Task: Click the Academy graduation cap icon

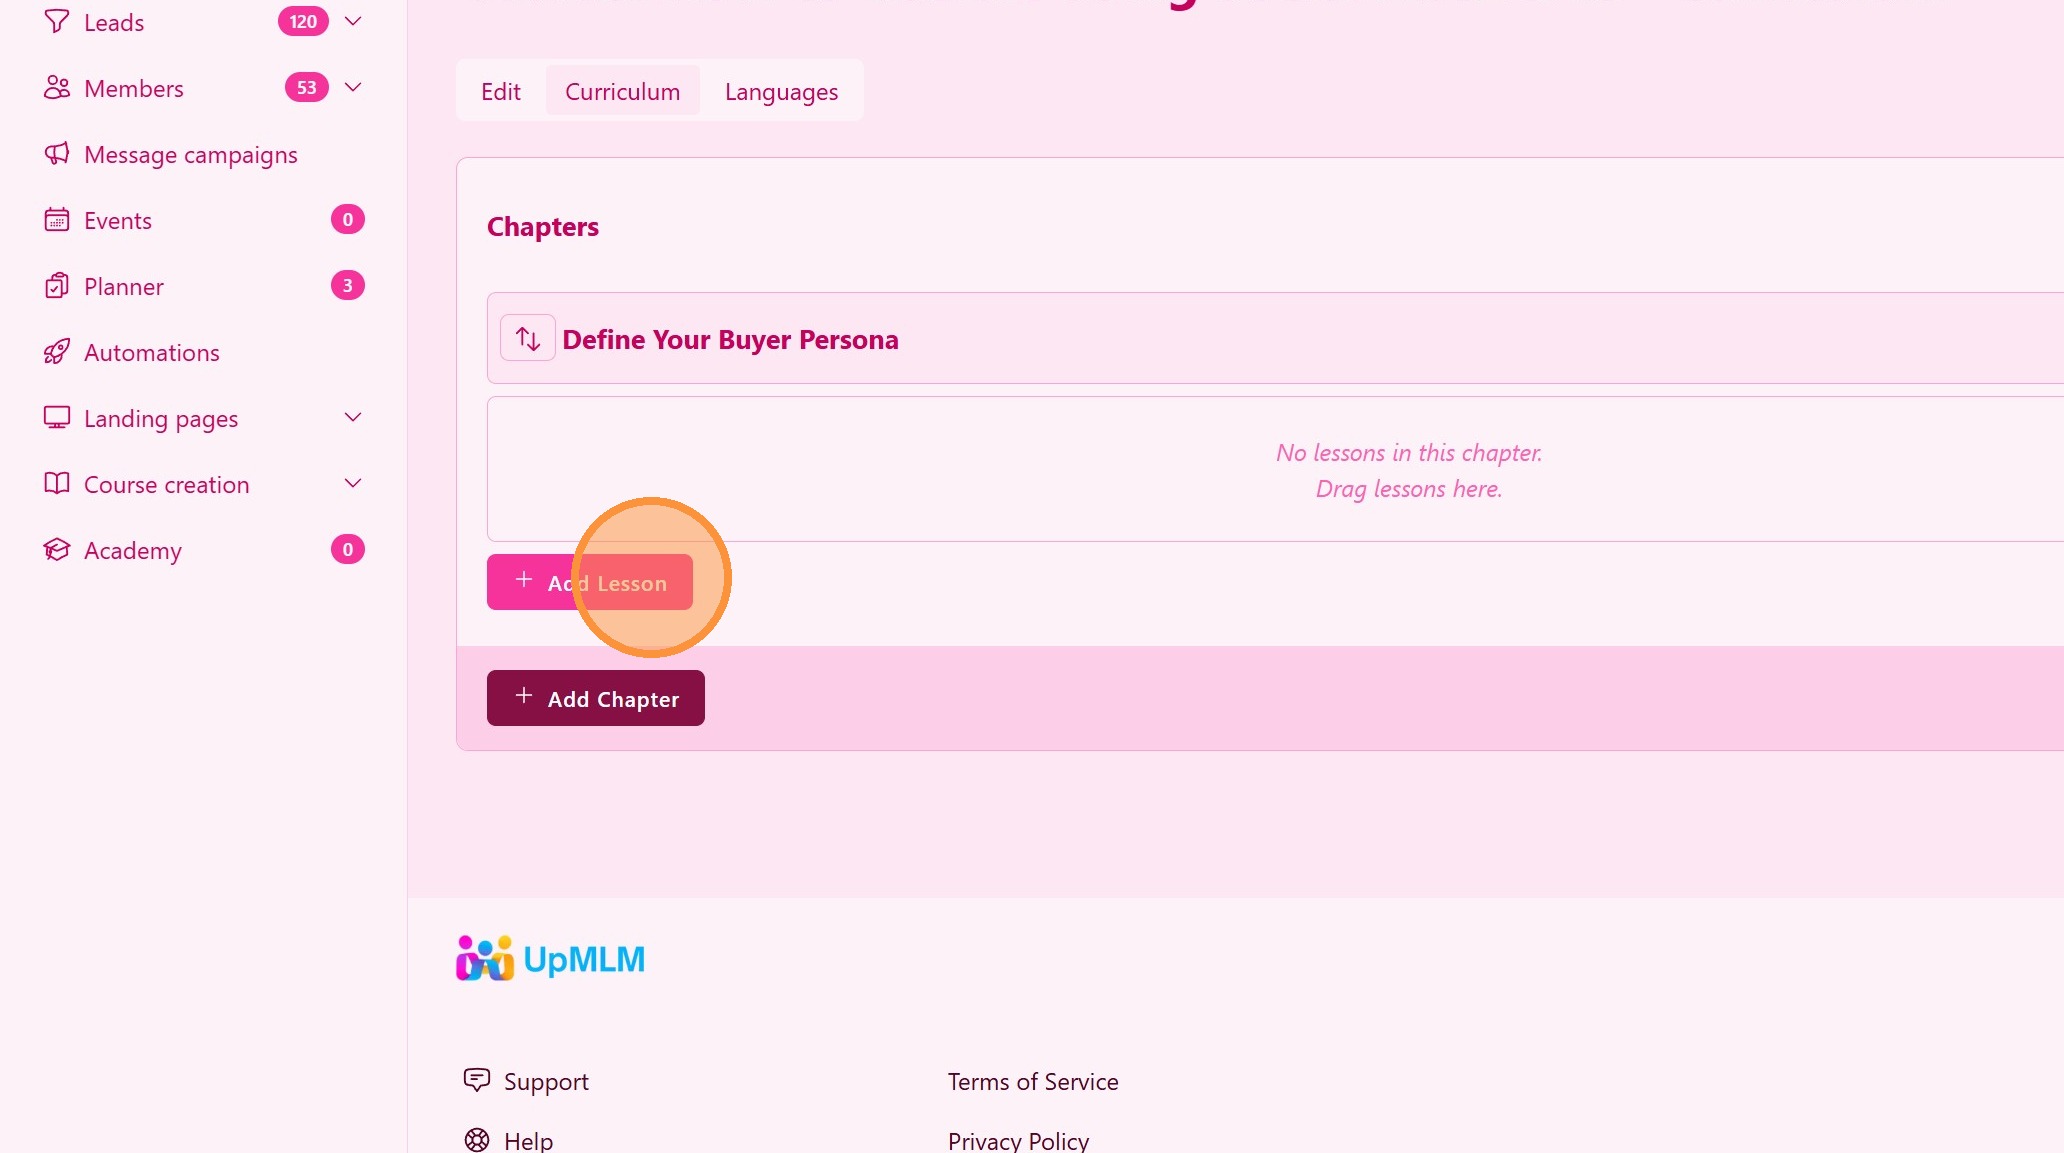Action: tap(57, 550)
